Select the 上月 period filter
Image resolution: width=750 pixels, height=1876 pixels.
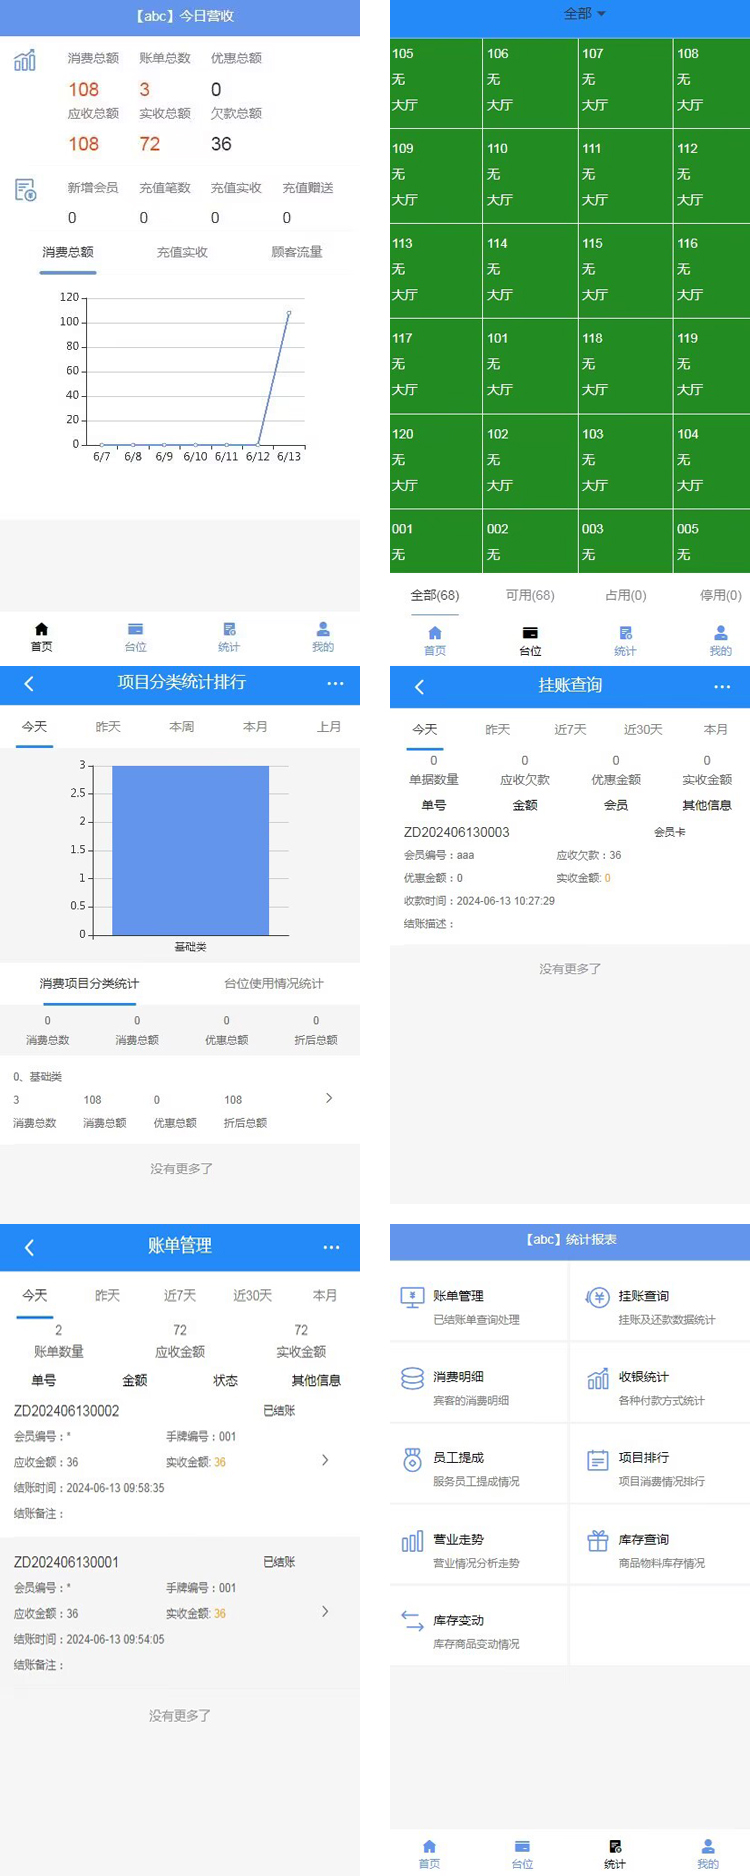(329, 726)
